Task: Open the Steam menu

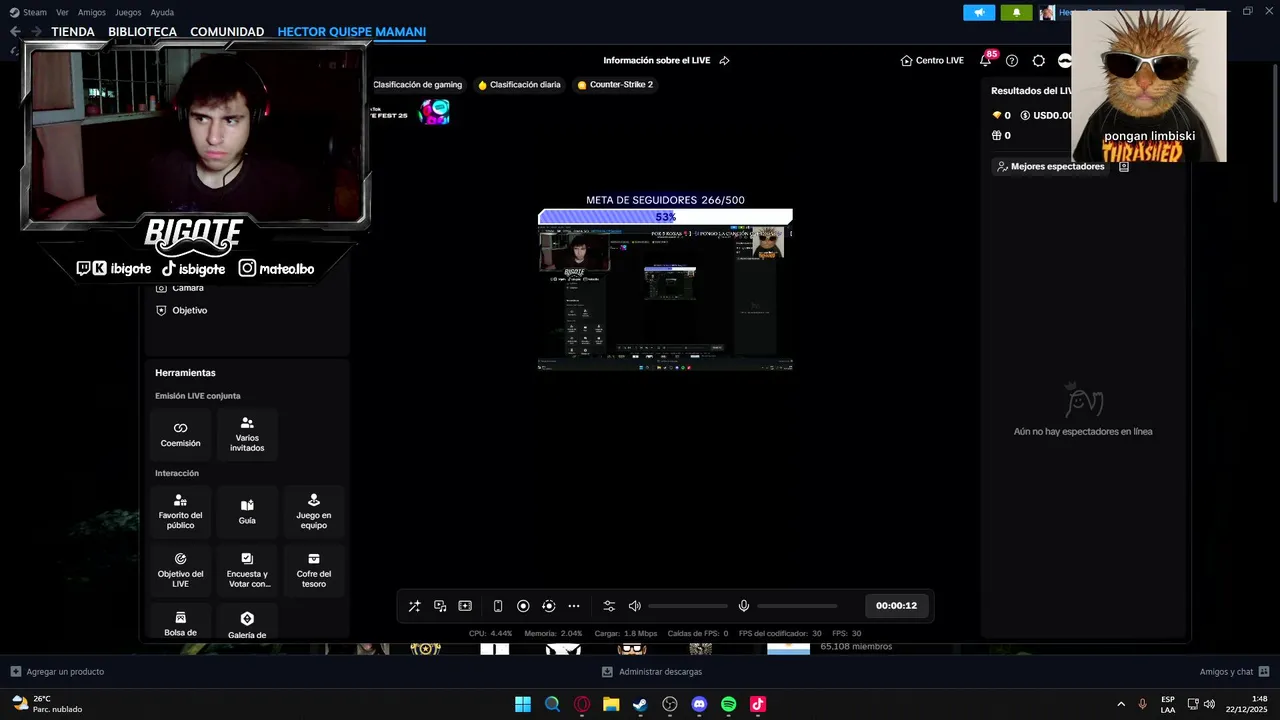Action: coord(28,12)
